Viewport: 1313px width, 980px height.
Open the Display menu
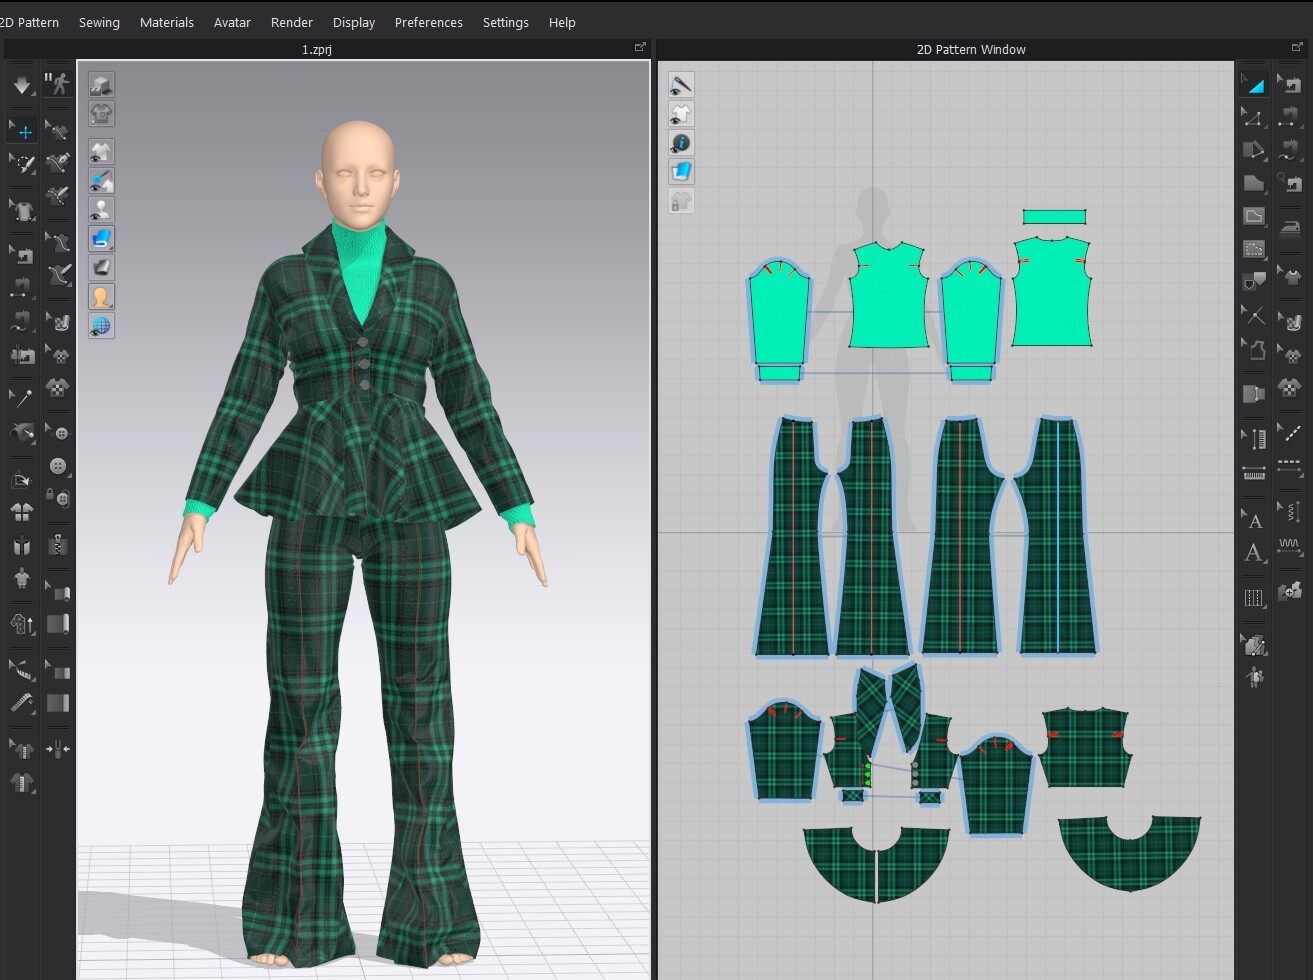click(x=354, y=22)
